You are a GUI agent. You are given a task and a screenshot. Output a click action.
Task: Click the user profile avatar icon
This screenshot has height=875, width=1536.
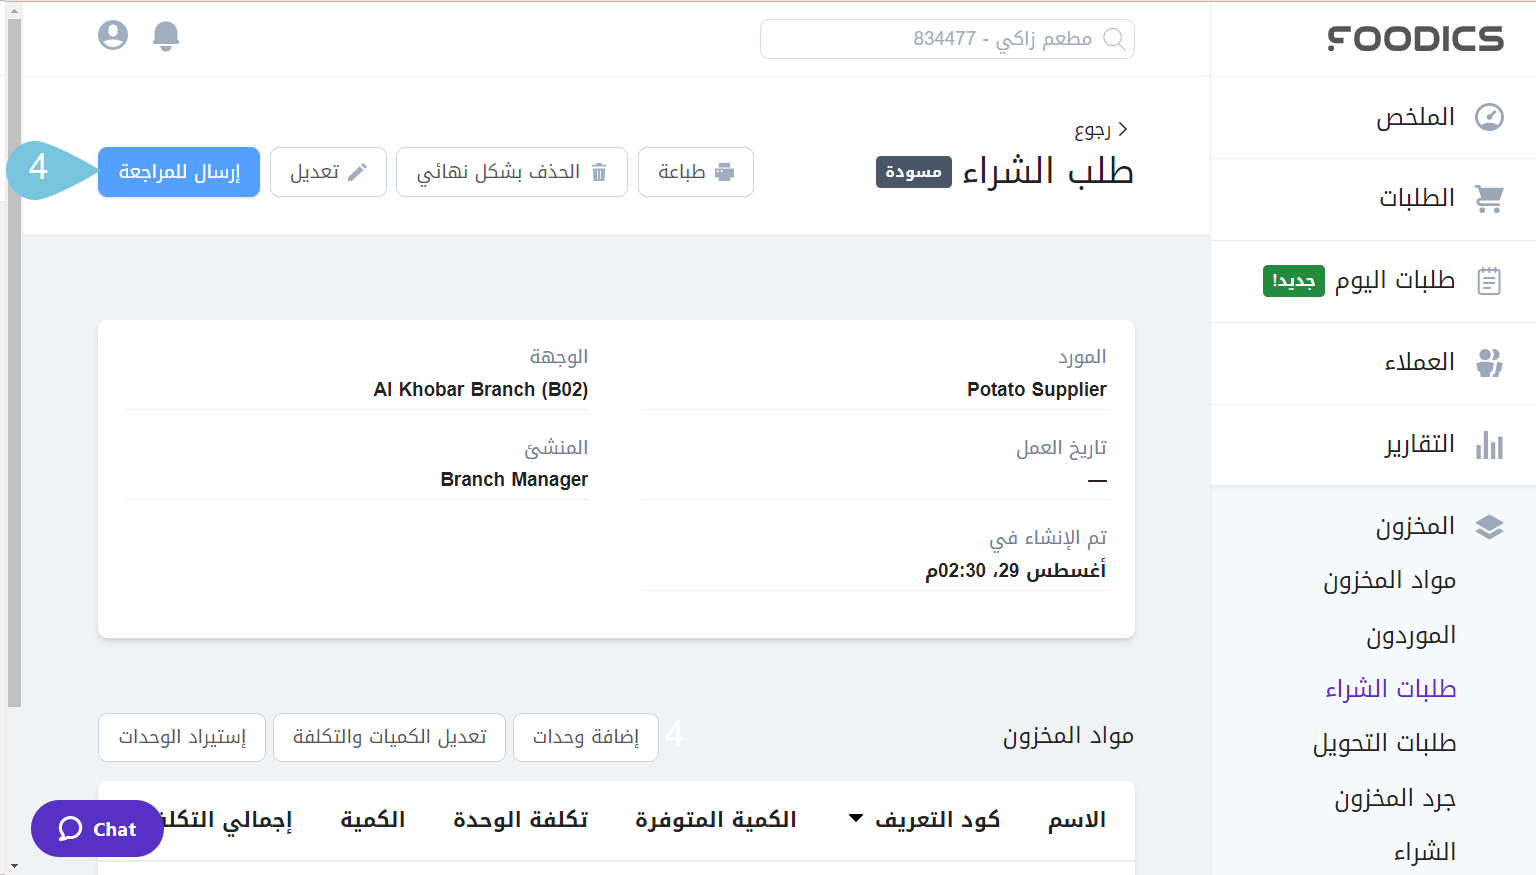pos(113,36)
